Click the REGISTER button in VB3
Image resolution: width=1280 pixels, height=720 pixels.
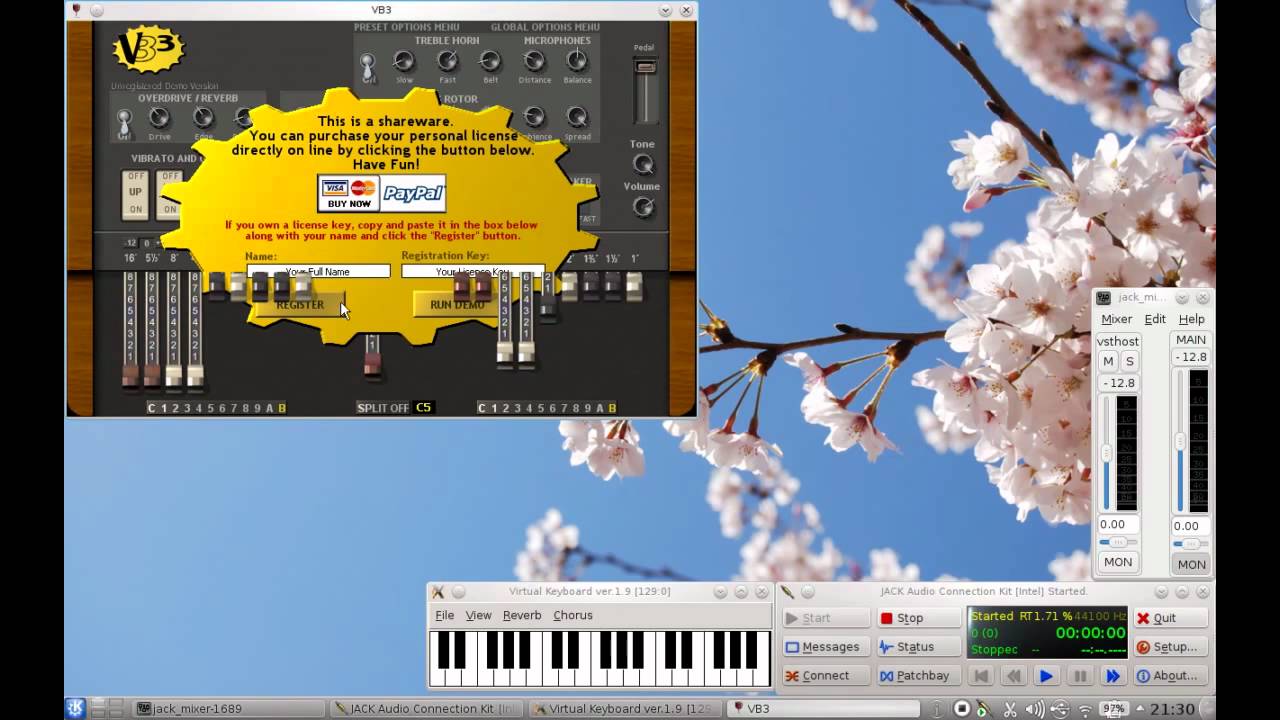click(300, 304)
